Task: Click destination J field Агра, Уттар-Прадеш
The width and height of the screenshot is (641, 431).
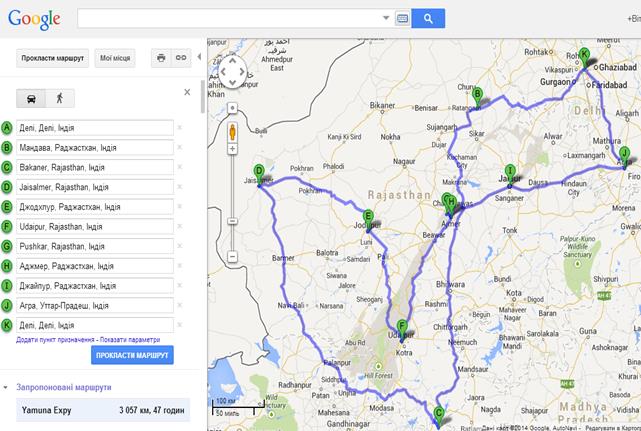Action: pyautogui.click(x=95, y=305)
